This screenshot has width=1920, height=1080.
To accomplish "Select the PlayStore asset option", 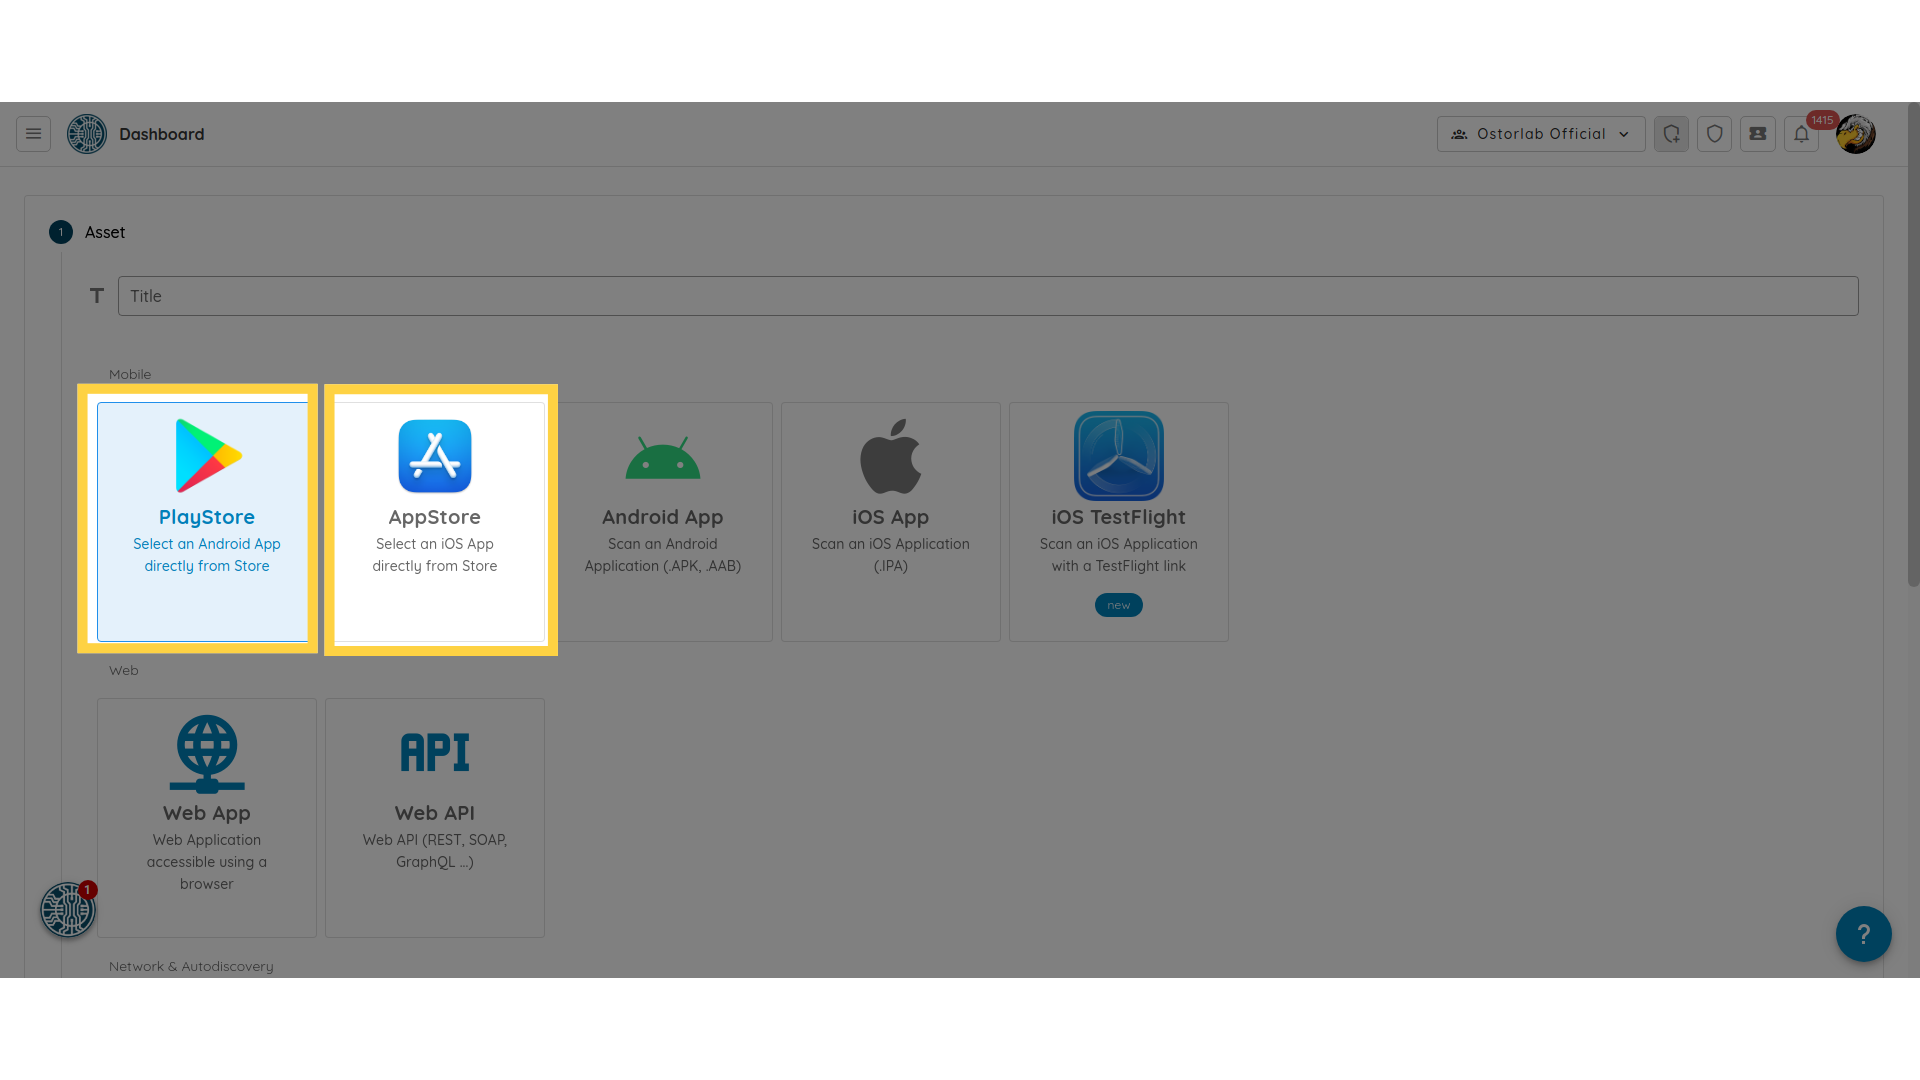I will (x=206, y=521).
